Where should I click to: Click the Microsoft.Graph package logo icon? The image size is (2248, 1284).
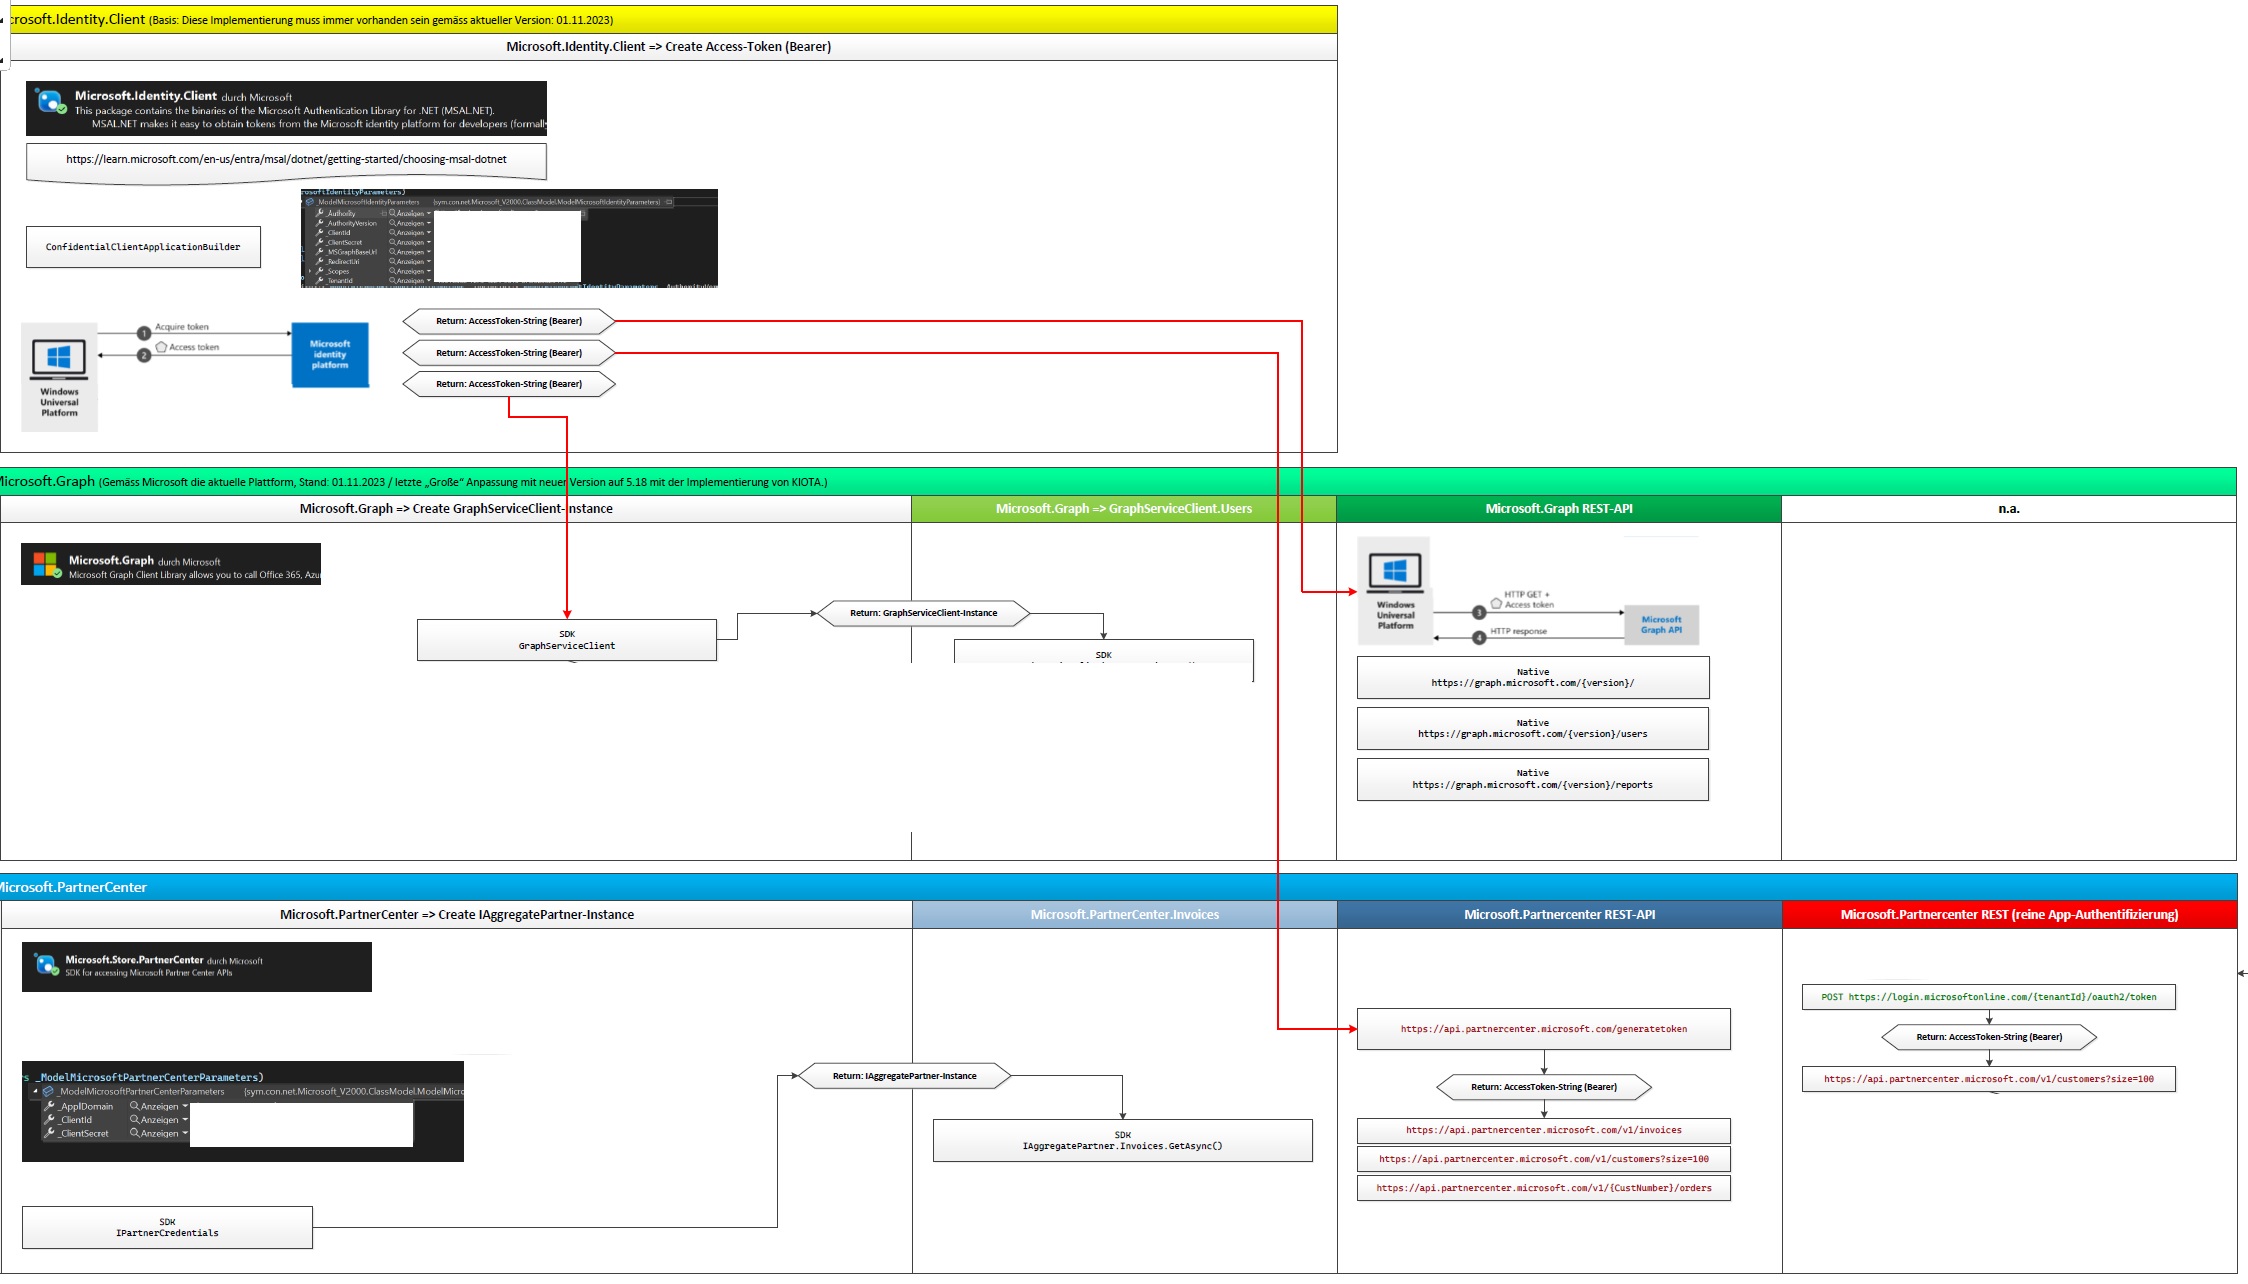(x=46, y=565)
